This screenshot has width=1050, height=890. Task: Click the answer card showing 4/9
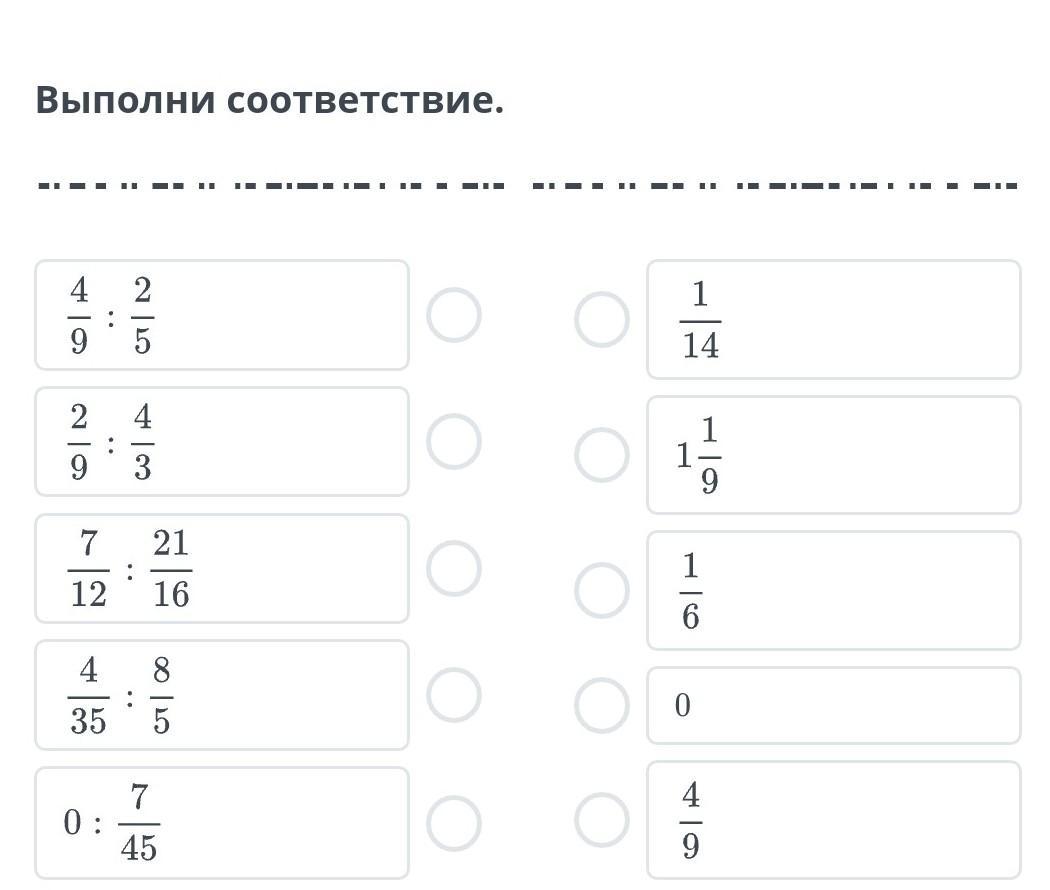(834, 820)
